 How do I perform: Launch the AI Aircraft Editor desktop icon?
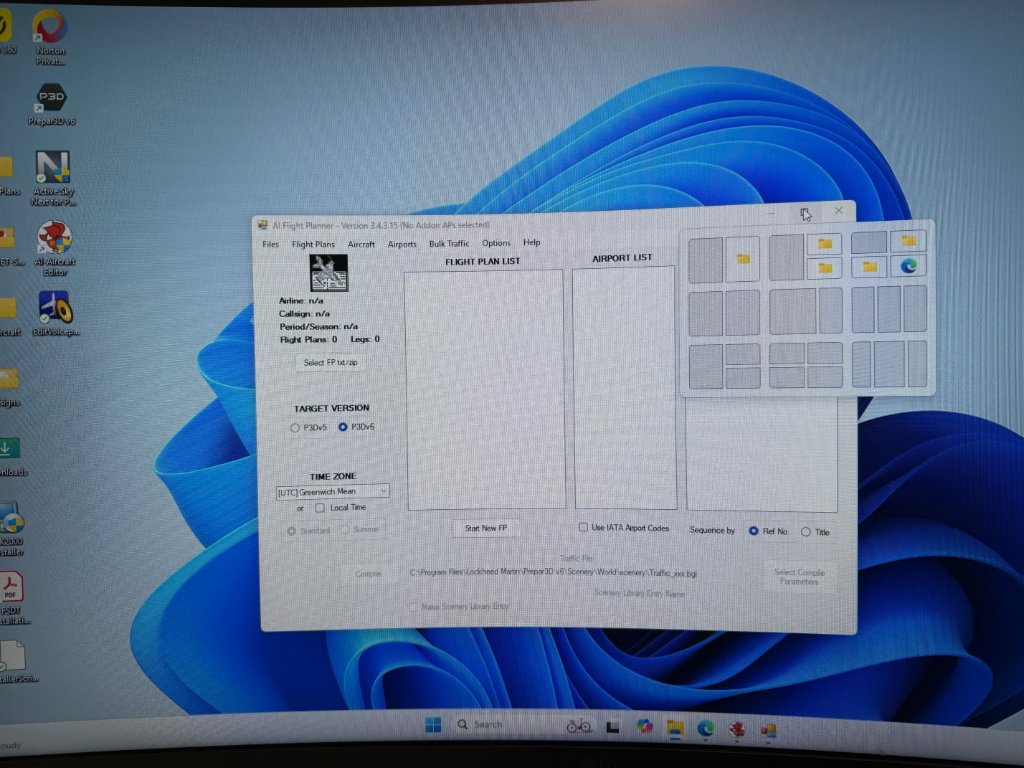point(54,239)
